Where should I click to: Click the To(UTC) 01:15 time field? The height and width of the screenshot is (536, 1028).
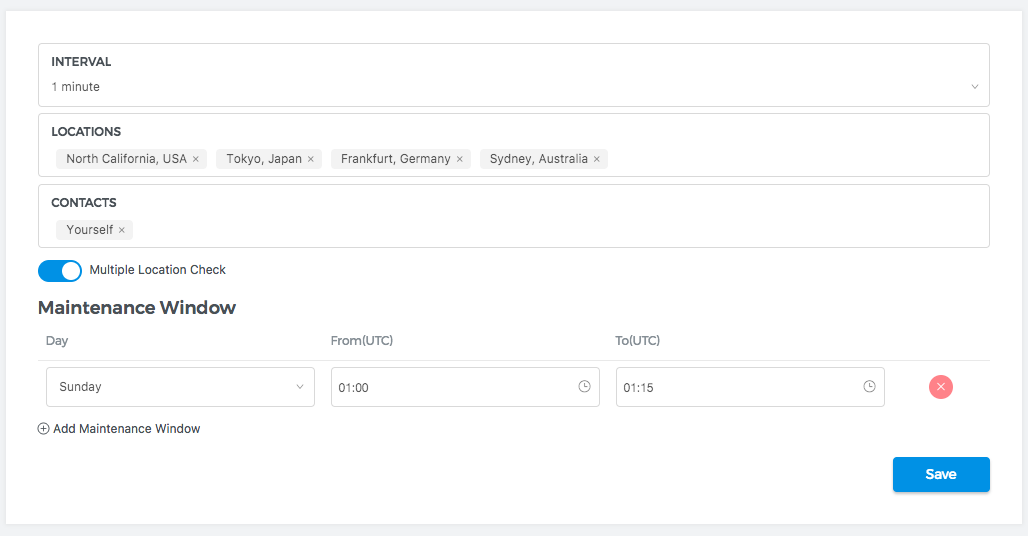735,387
